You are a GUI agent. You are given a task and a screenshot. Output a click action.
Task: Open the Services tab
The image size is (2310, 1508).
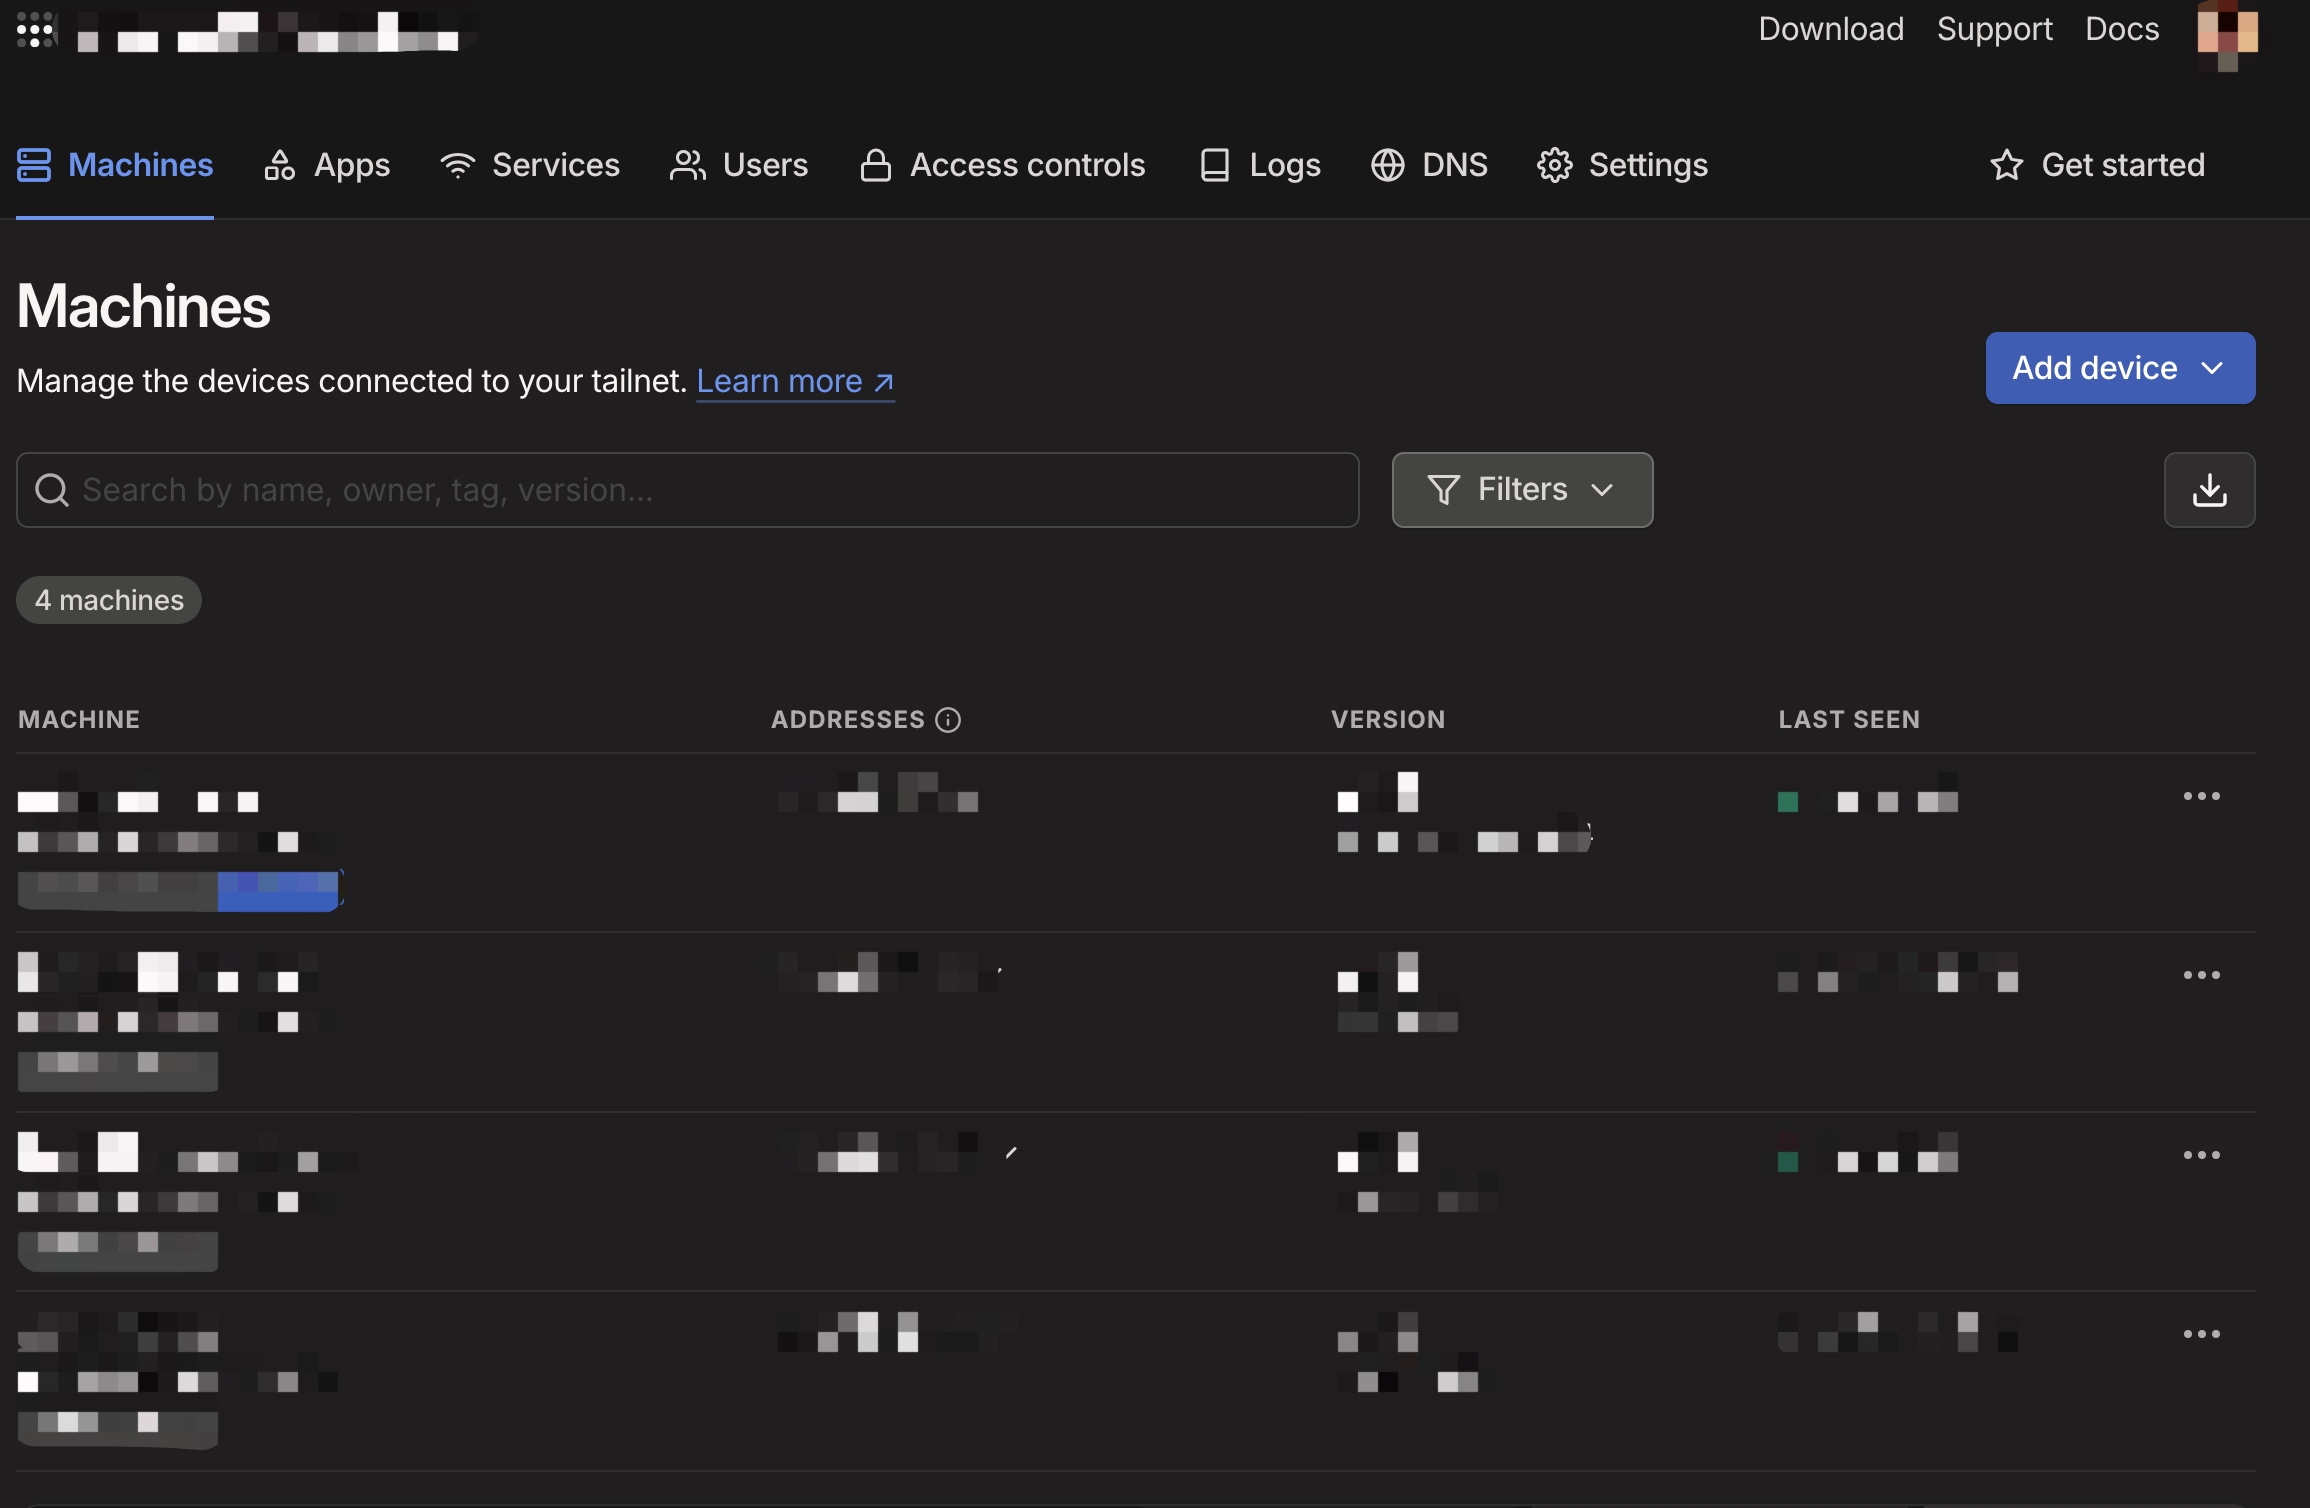click(x=530, y=165)
